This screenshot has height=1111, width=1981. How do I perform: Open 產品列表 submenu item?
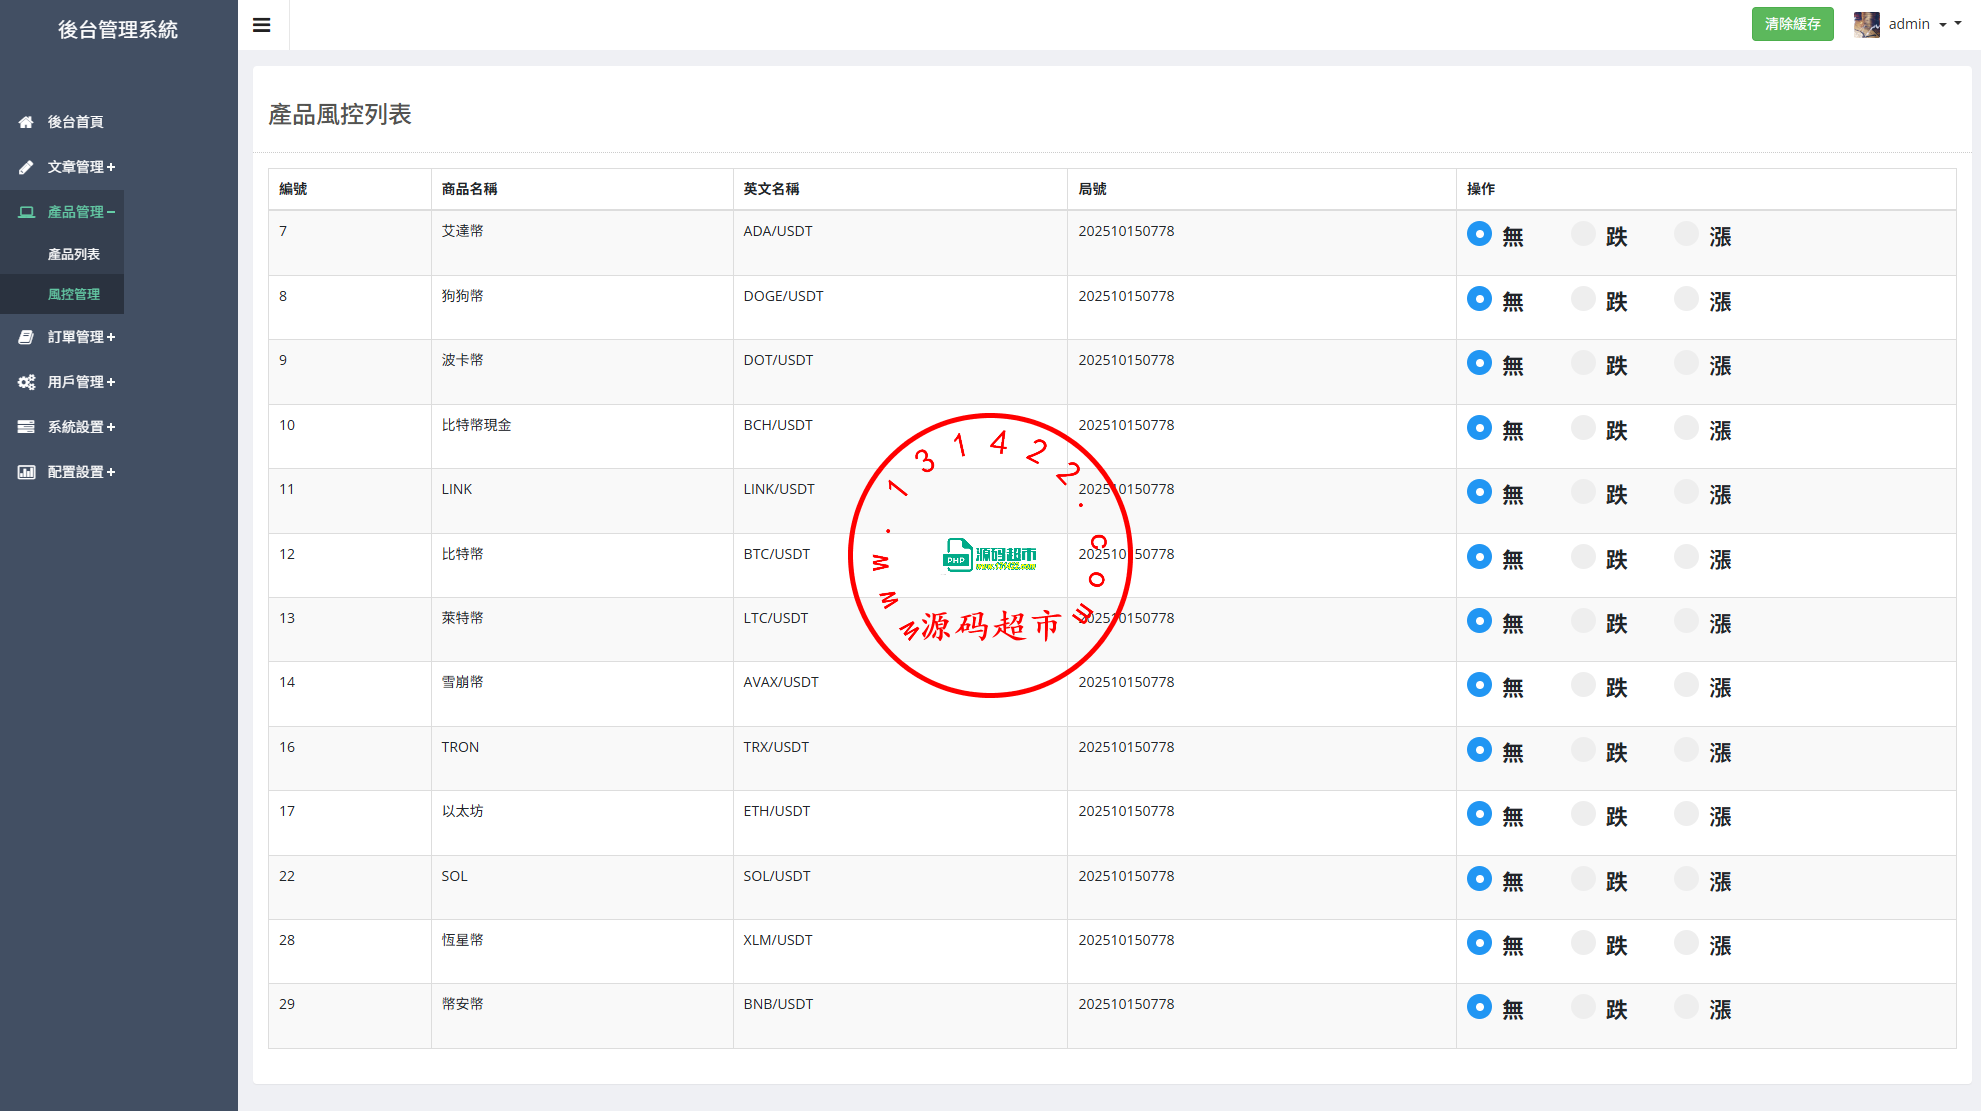tap(74, 254)
